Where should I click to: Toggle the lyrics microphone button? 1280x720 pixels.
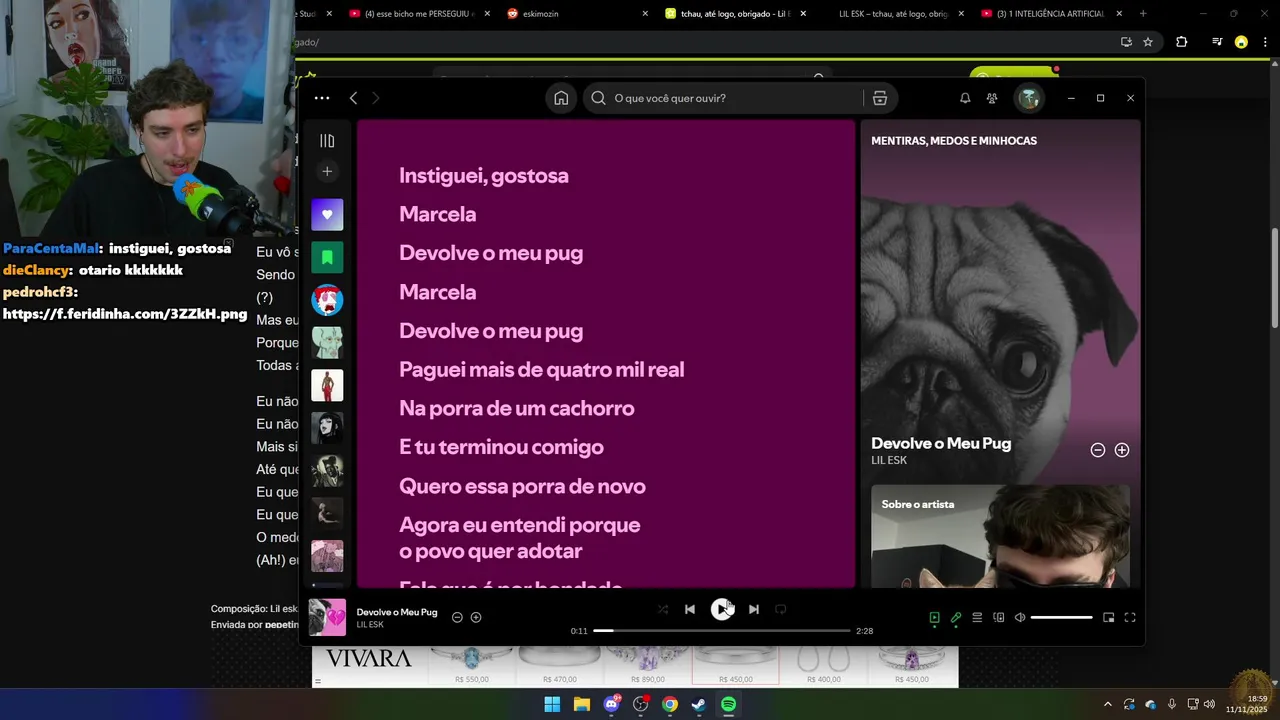click(x=956, y=618)
